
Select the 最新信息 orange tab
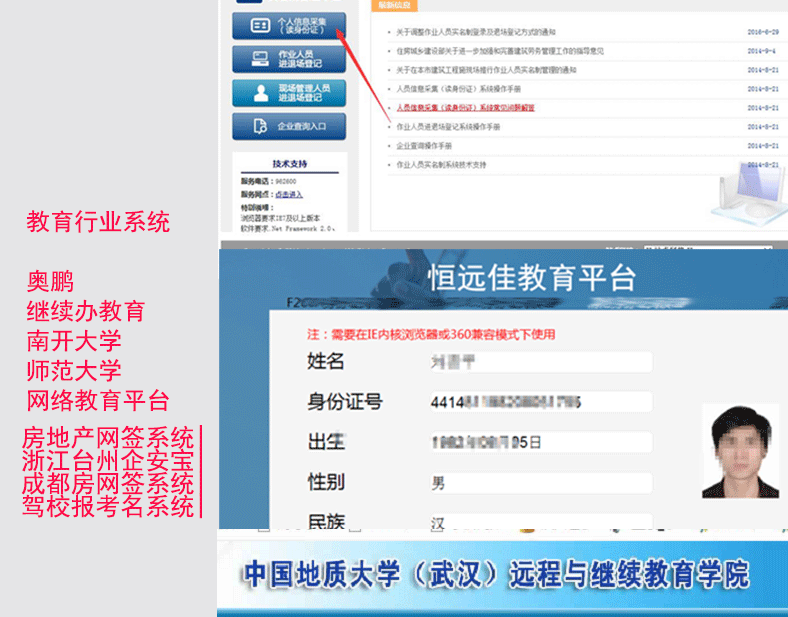click(395, 6)
